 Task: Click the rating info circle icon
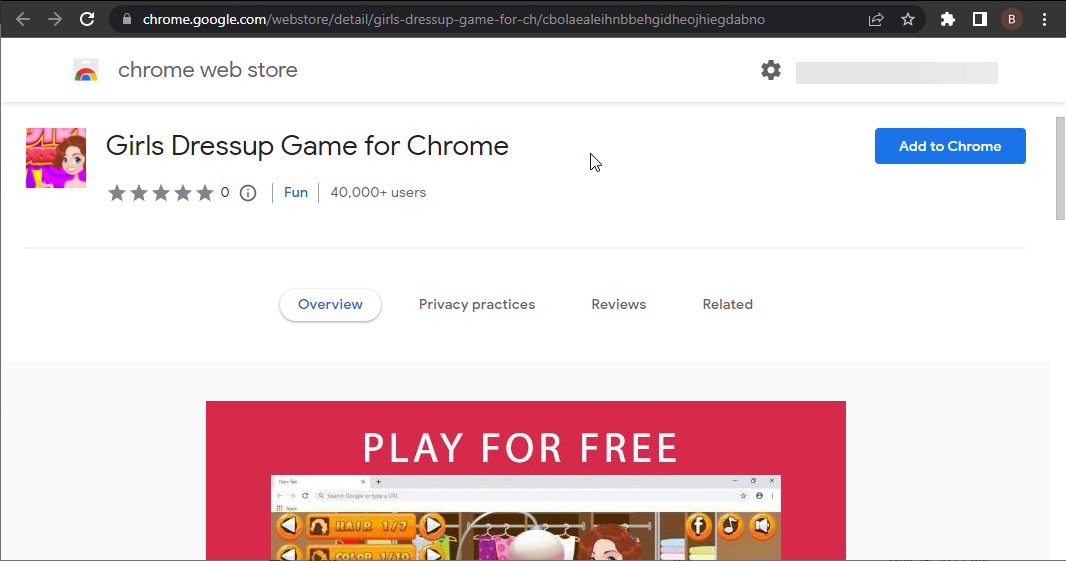click(x=248, y=193)
